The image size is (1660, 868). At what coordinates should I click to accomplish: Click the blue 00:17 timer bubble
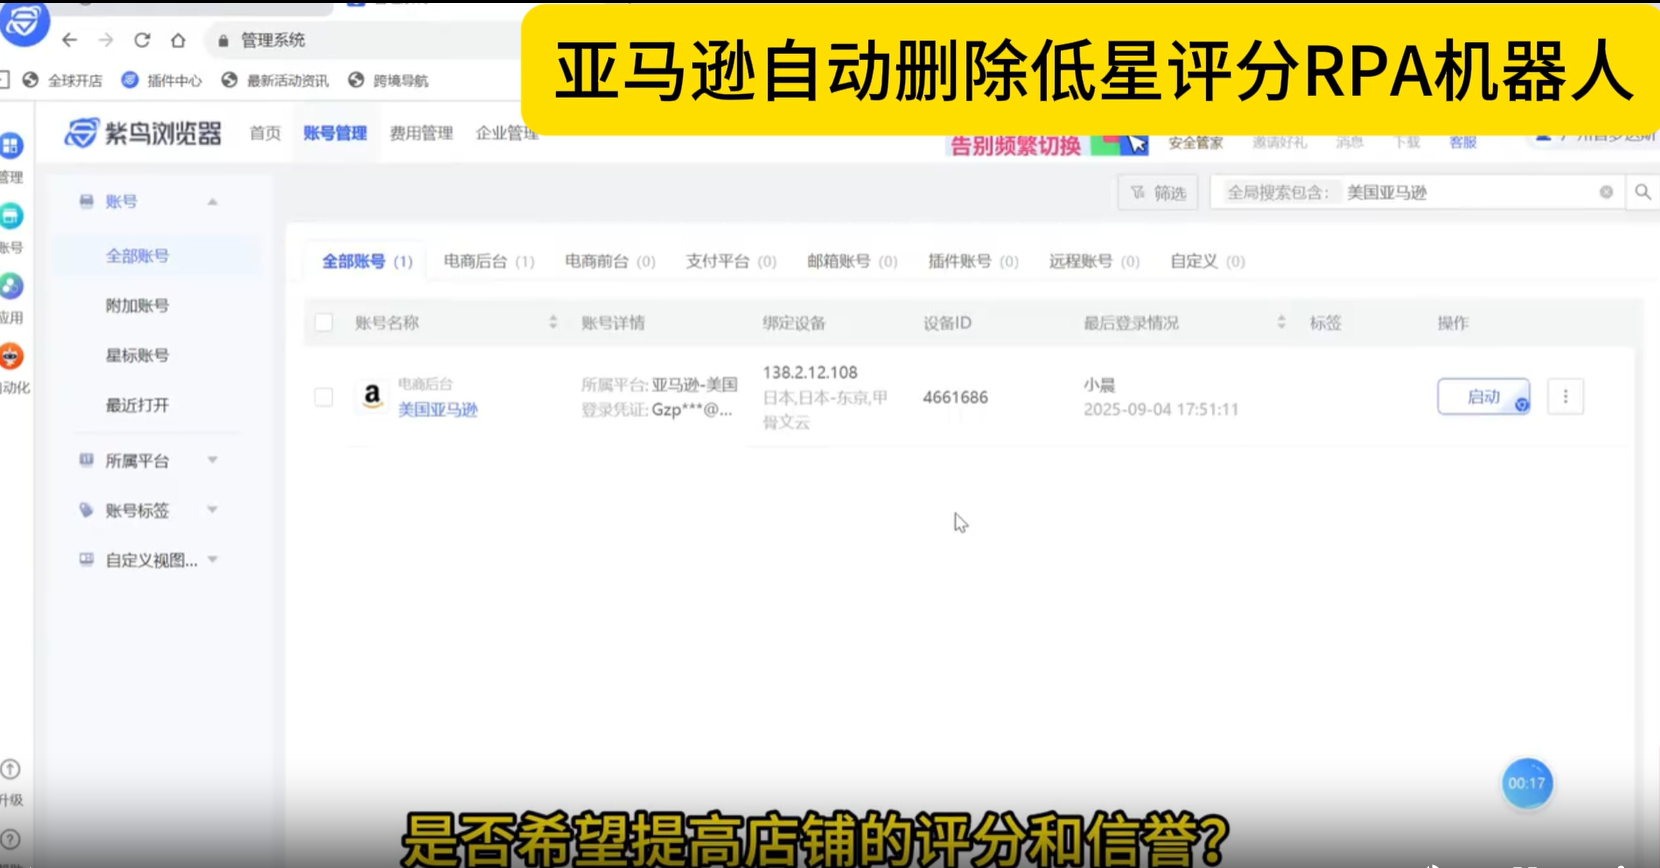pos(1527,783)
